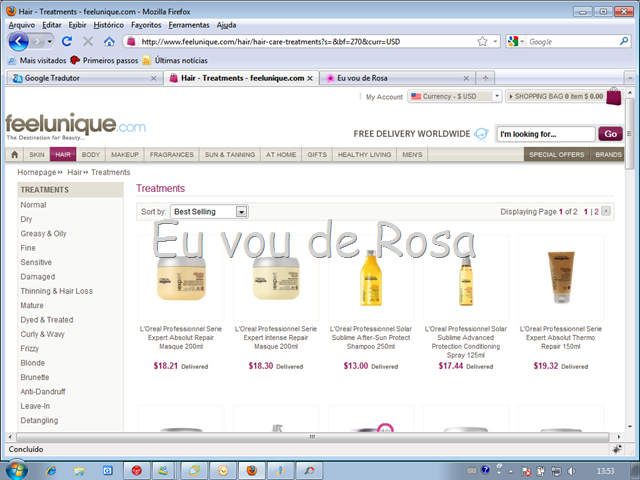Click the vertical scrollbar down arrow
The image size is (640, 480).
pyautogui.click(x=629, y=427)
